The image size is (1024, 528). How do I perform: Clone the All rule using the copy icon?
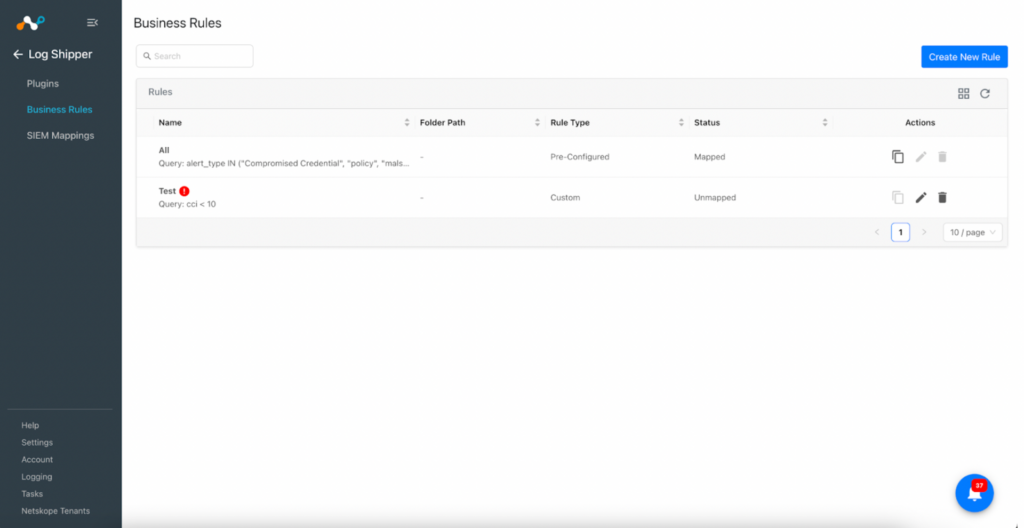tap(898, 157)
